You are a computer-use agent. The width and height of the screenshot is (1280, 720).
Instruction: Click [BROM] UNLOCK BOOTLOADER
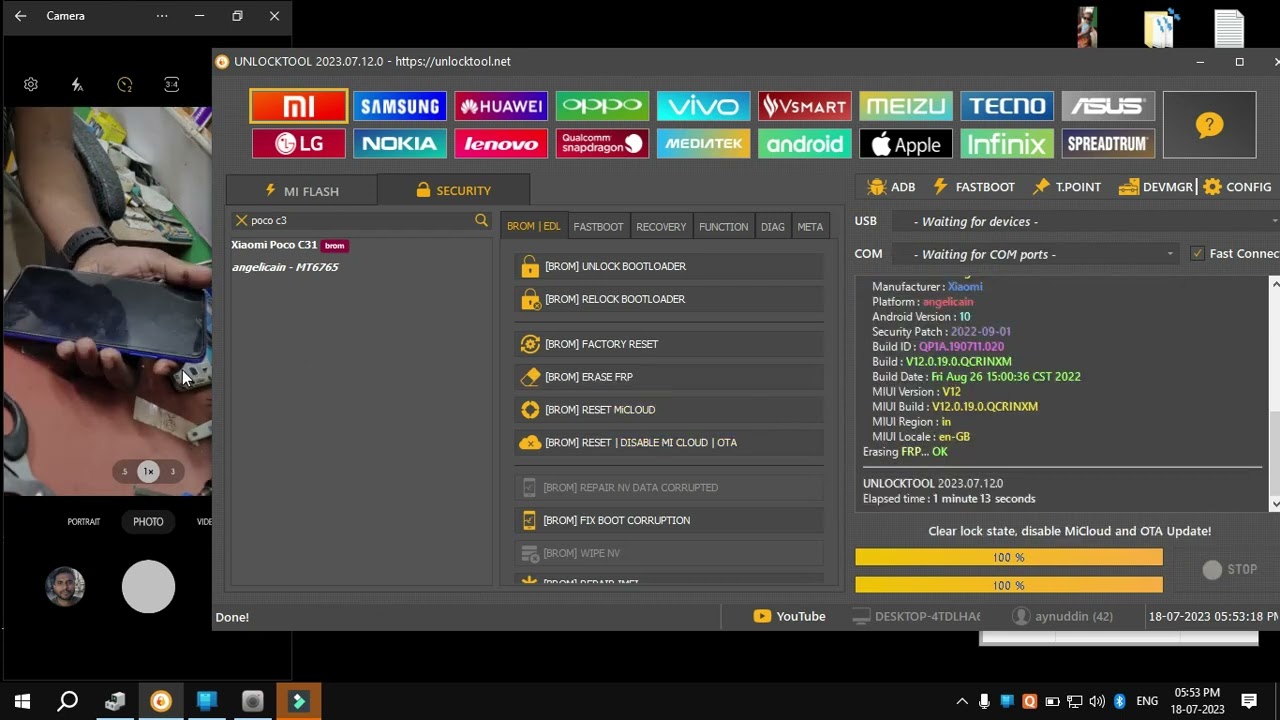tap(669, 266)
